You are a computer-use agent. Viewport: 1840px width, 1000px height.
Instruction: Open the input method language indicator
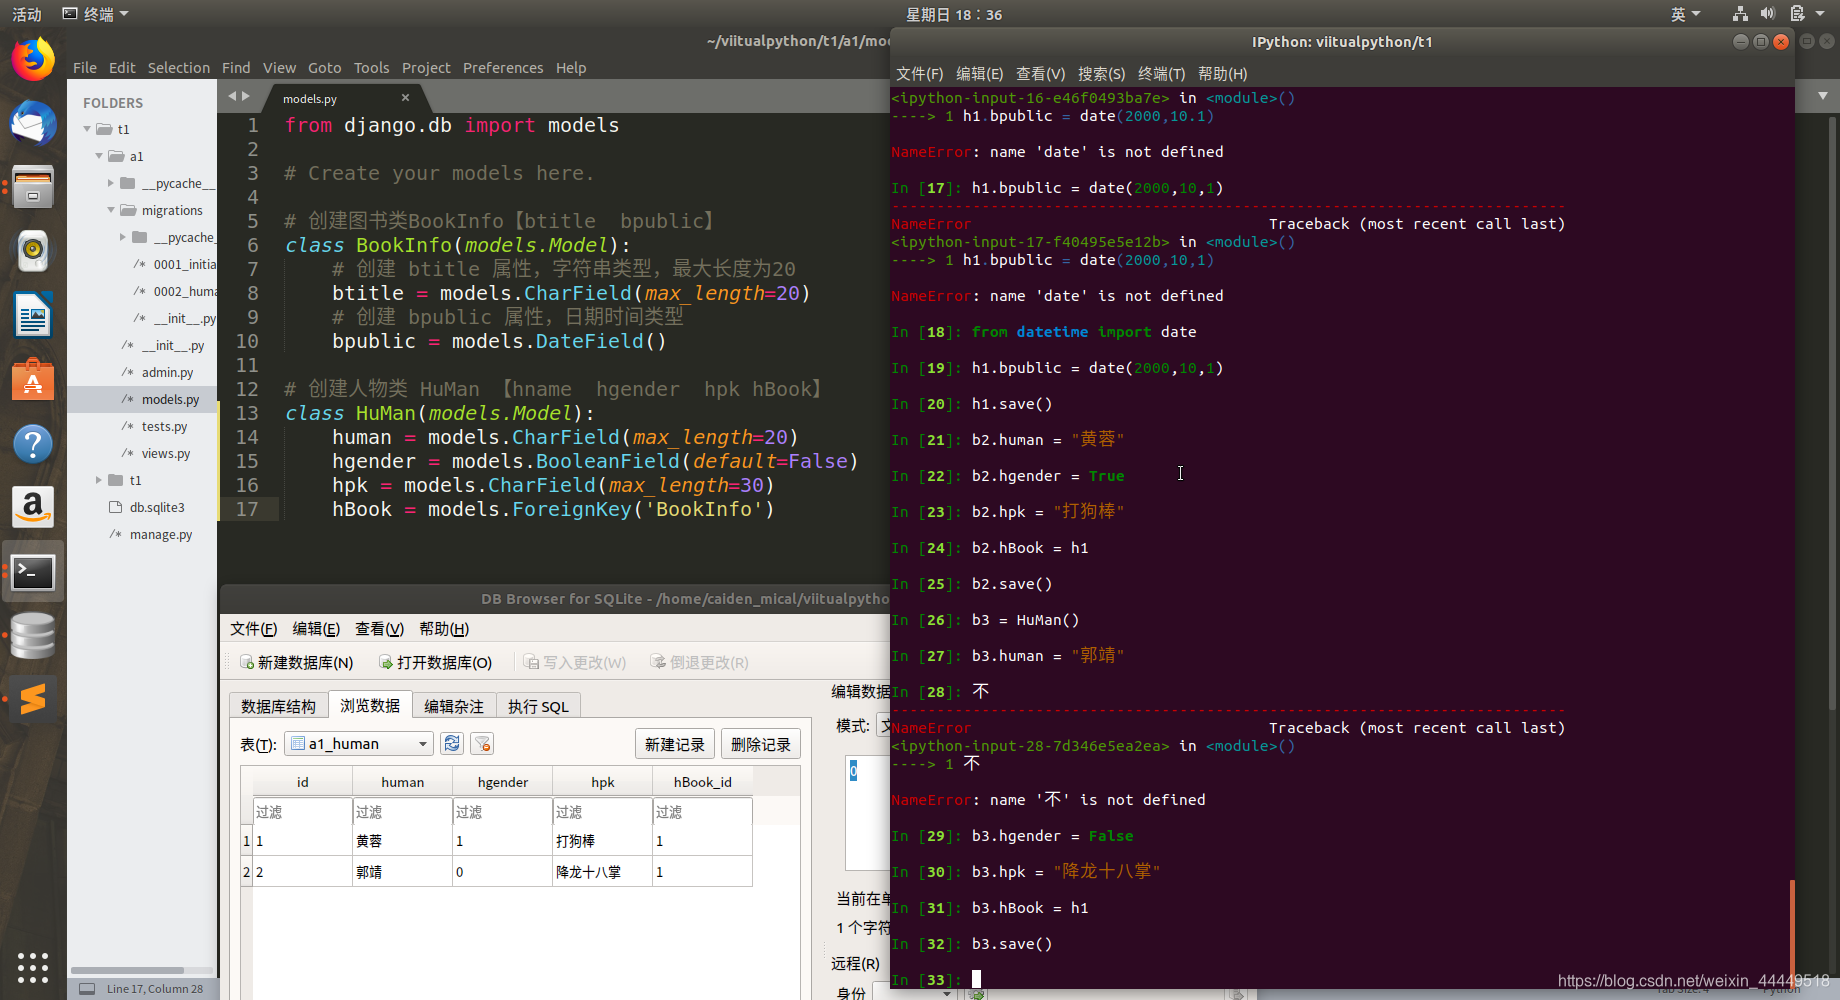coord(1685,14)
